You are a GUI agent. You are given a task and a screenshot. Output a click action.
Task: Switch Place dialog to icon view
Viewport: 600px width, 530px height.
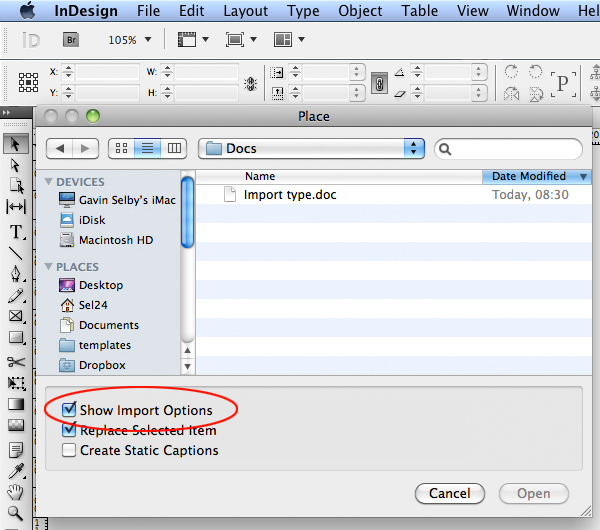tap(121, 148)
